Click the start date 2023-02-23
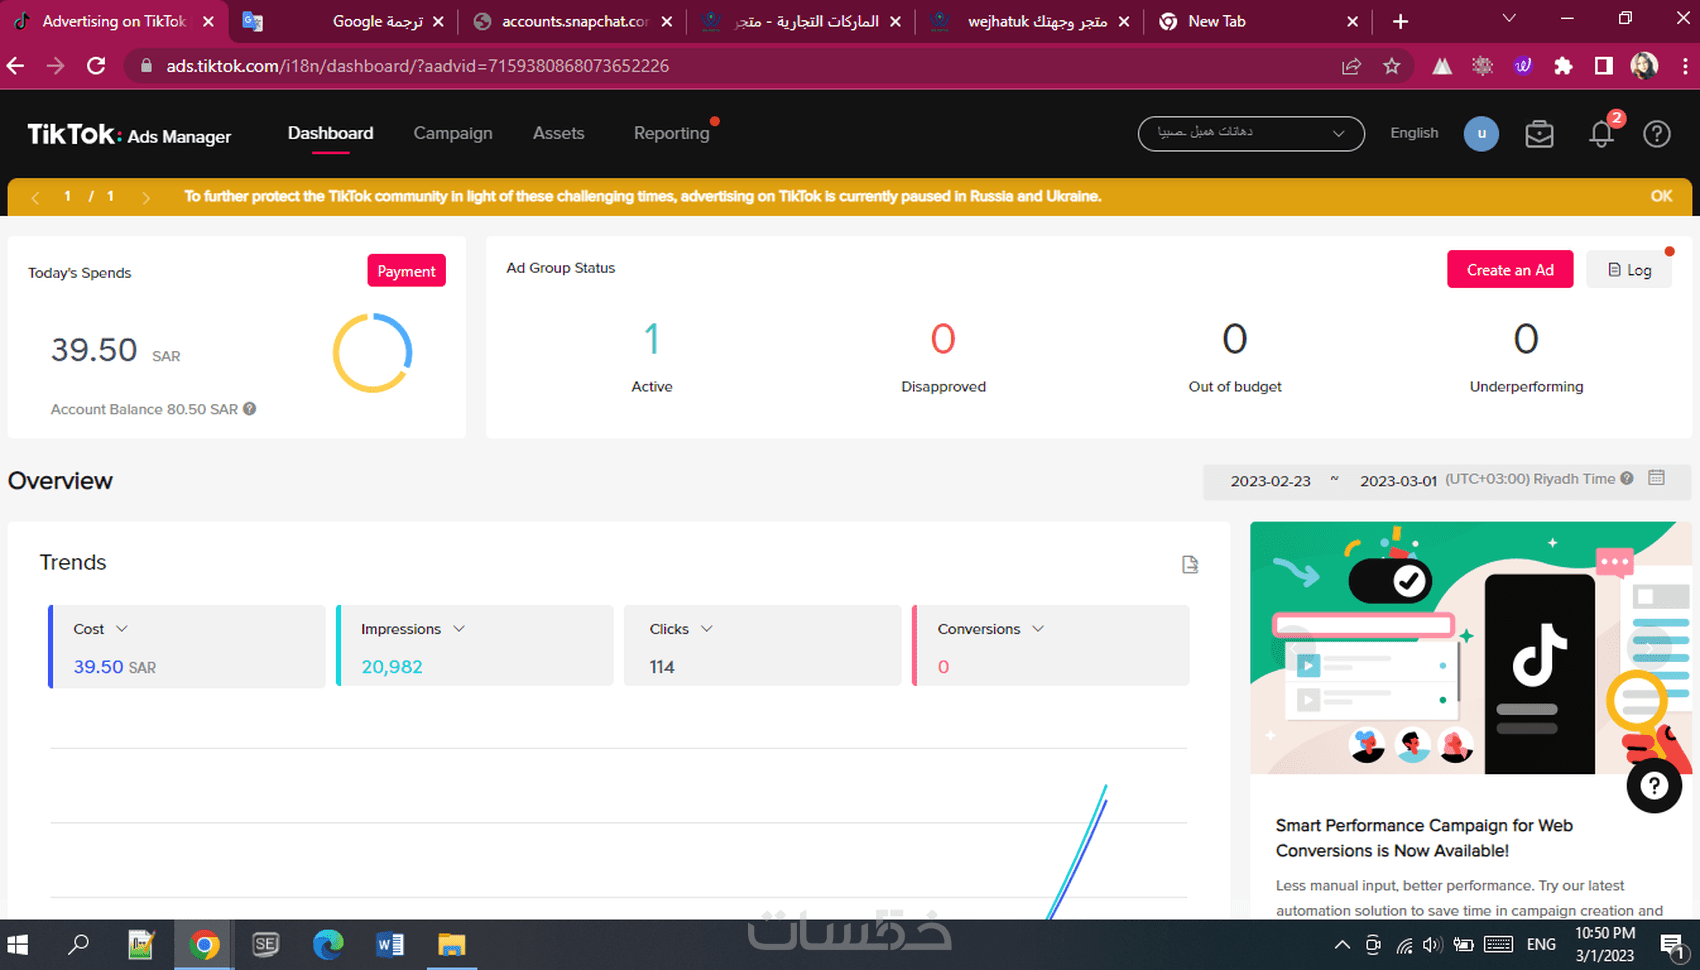Screen dimensions: 1700x970 (1270, 481)
